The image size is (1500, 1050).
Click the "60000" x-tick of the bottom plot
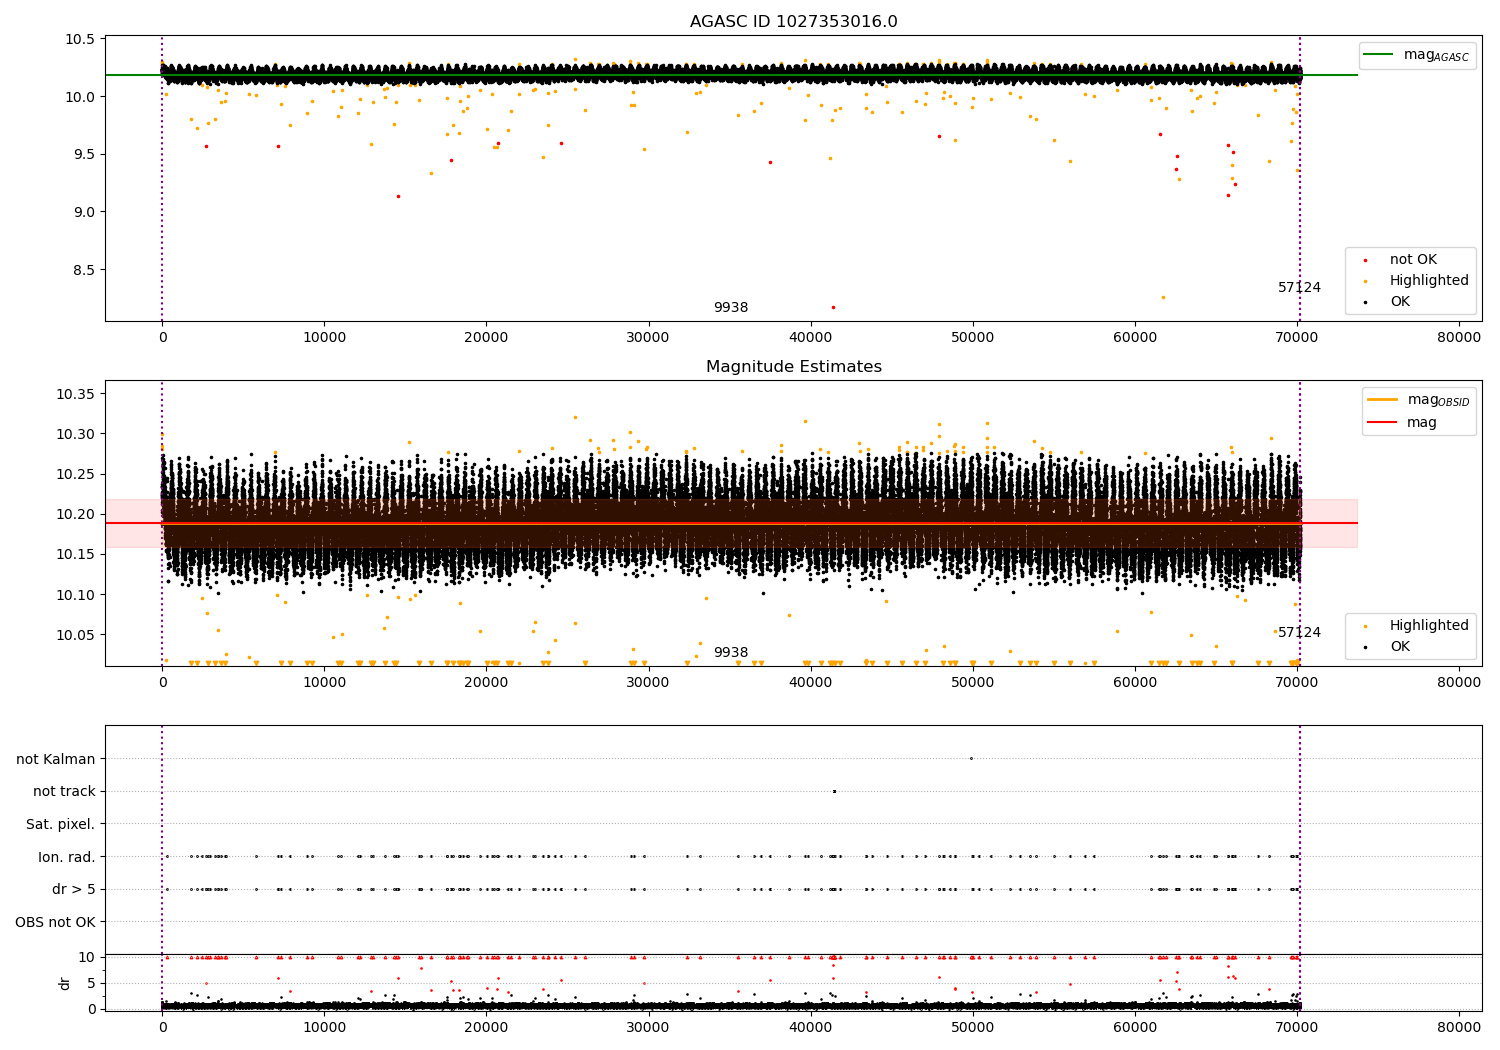pyautogui.click(x=1135, y=1028)
